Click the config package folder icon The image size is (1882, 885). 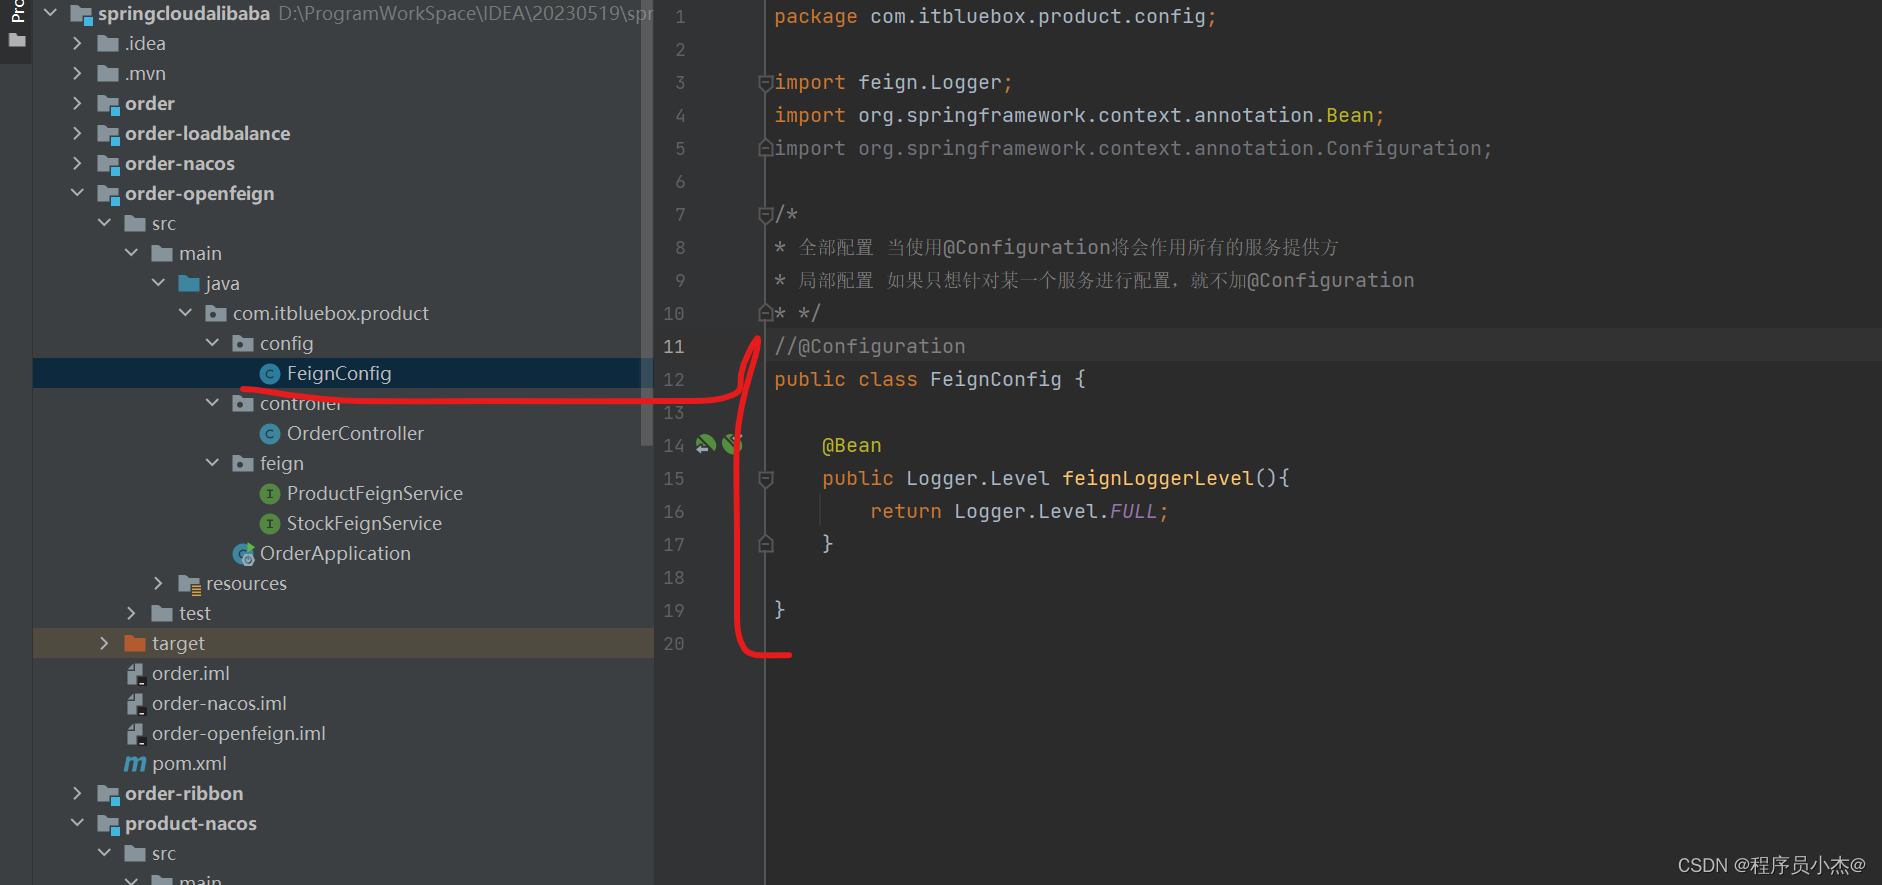point(243,343)
